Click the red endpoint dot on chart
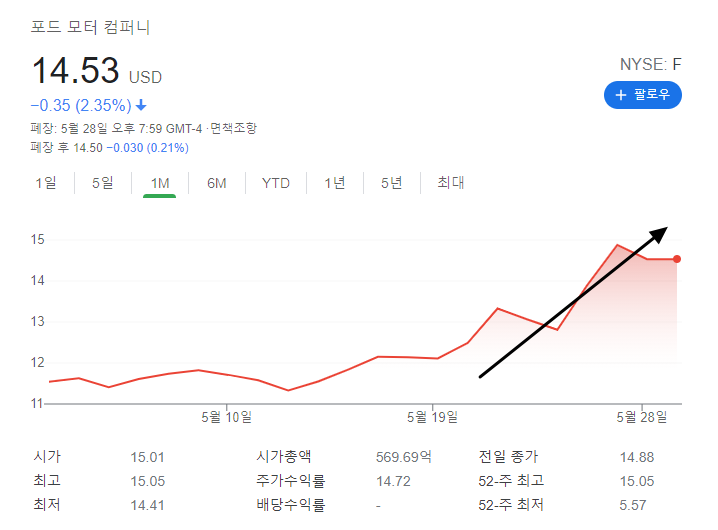This screenshot has height=530, width=718. [x=677, y=259]
